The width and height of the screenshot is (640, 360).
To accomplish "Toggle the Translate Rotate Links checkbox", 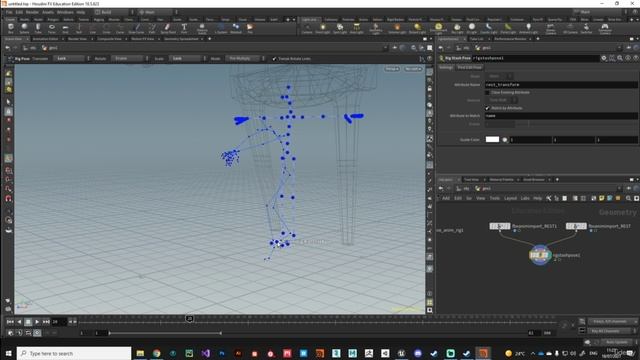I will tap(274, 59).
